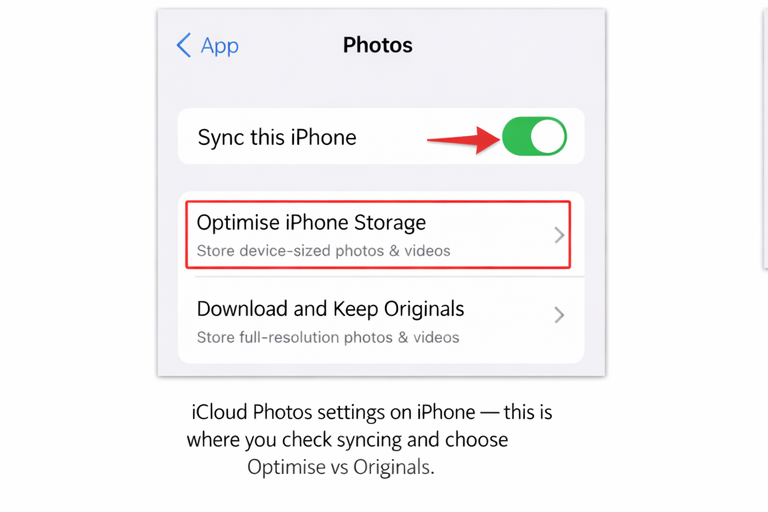The width and height of the screenshot is (768, 512).
Task: Click the Store device-sized photos & videos subtitle
Action: [323, 251]
